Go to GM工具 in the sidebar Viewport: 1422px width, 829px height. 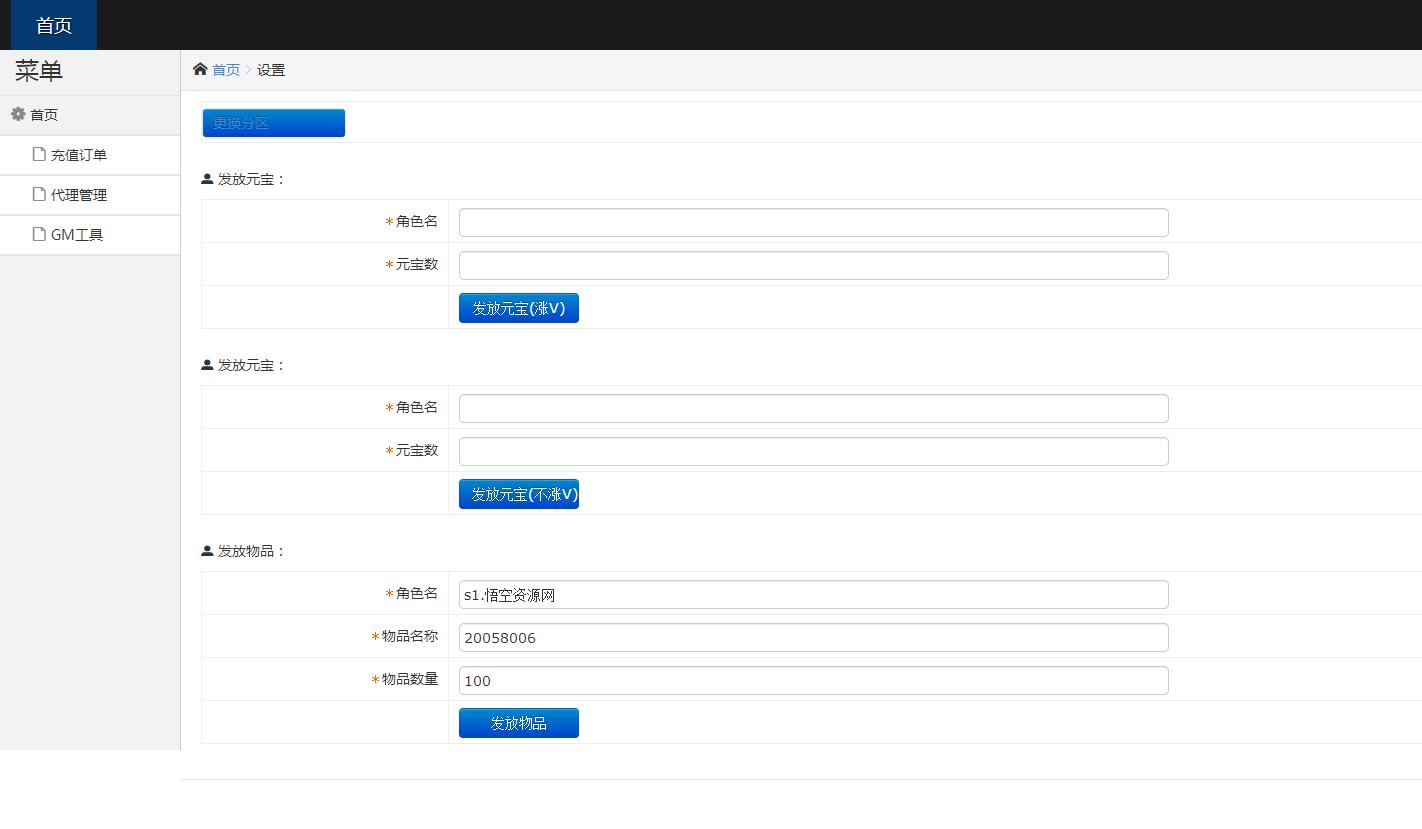(x=77, y=235)
